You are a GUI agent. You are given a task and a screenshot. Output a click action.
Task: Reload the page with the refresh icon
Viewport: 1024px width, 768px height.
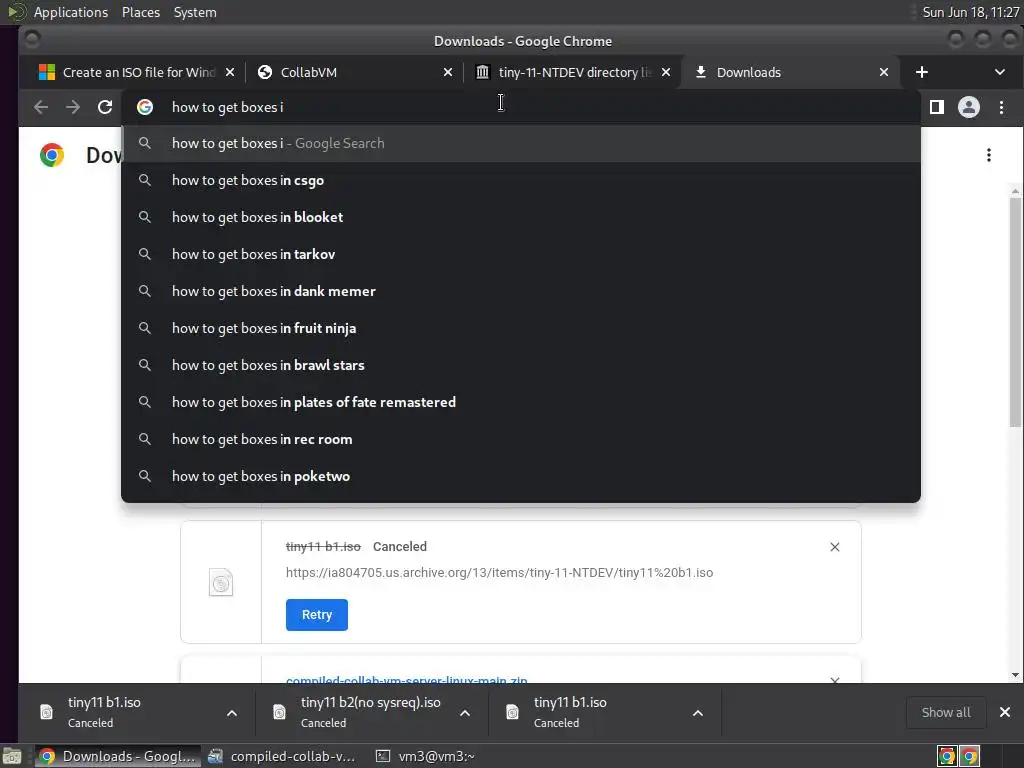pos(105,107)
